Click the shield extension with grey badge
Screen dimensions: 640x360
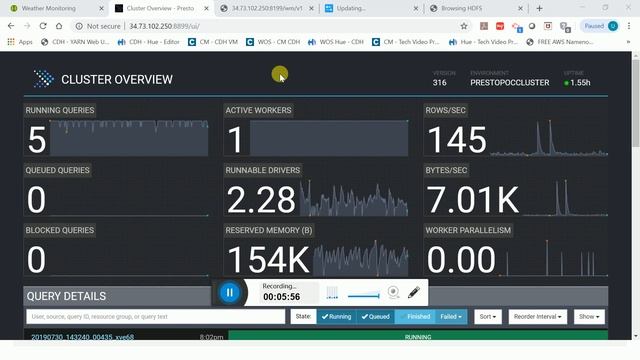[565, 27]
